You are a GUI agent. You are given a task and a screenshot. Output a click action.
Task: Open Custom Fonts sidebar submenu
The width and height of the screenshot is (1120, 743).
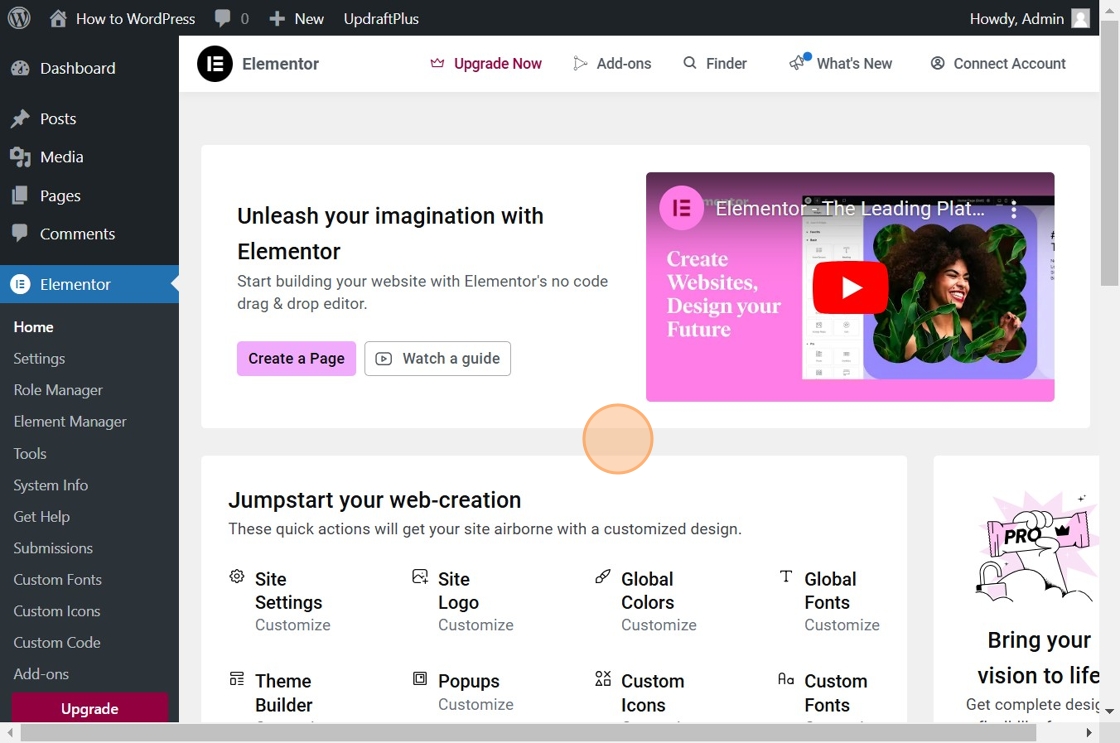point(58,579)
